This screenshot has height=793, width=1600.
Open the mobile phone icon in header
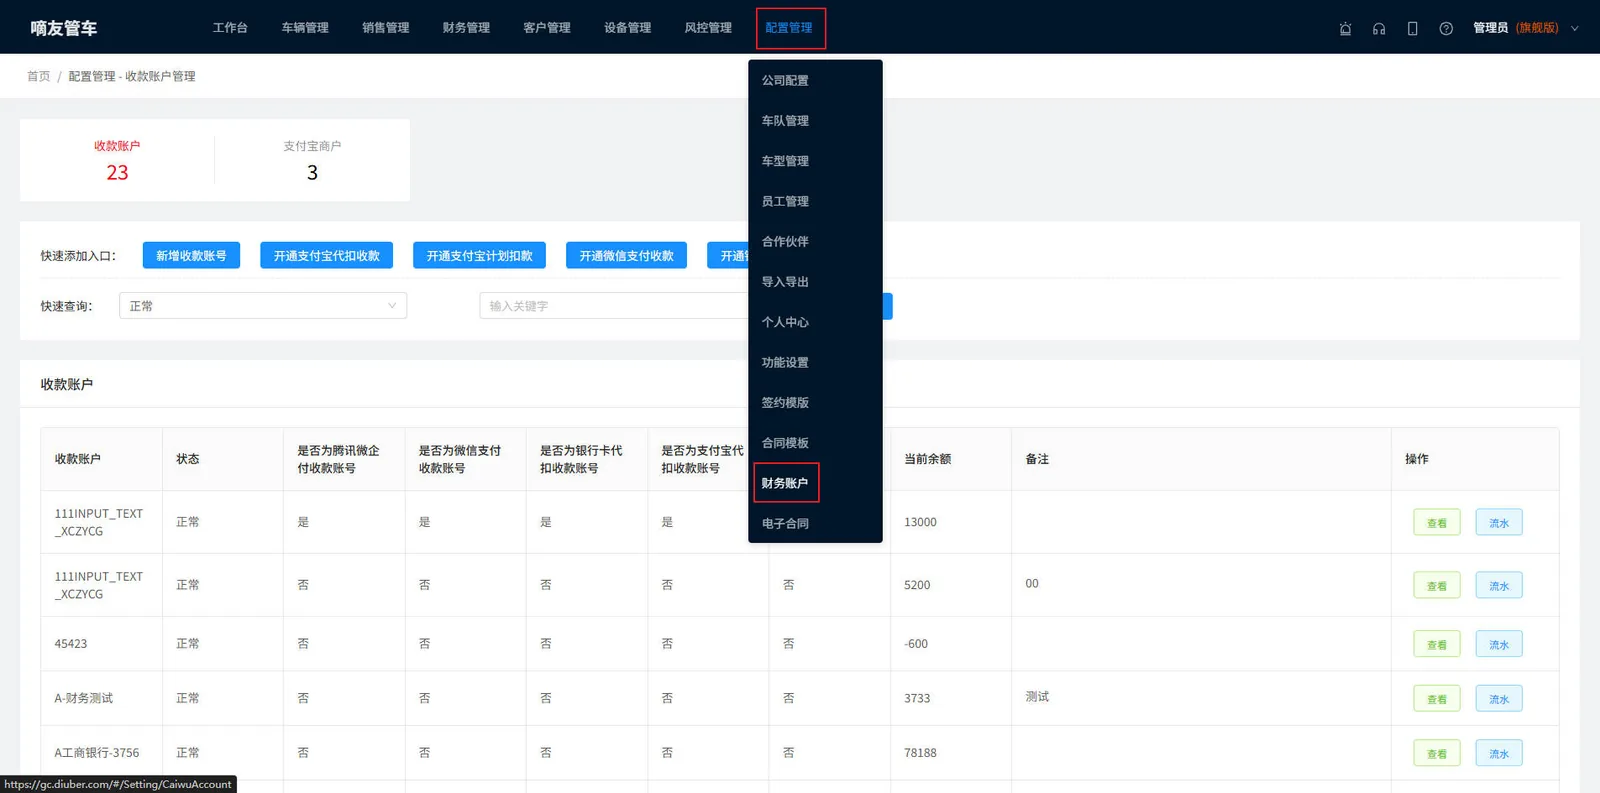click(x=1412, y=29)
